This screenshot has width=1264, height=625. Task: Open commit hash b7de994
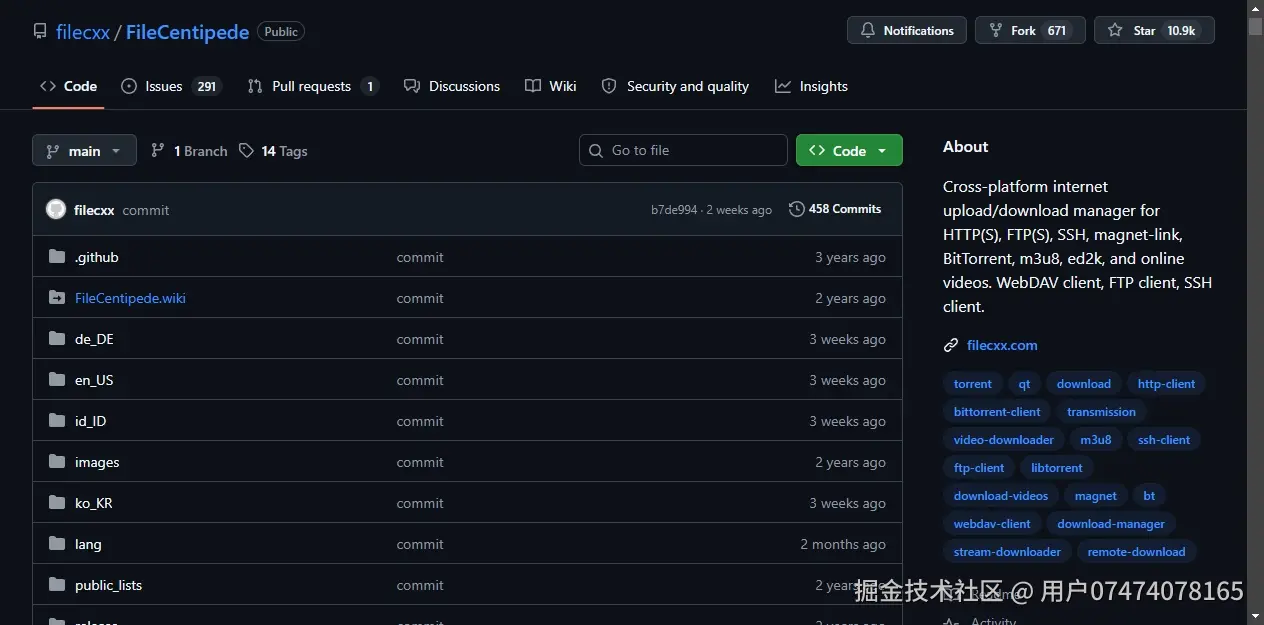674,210
